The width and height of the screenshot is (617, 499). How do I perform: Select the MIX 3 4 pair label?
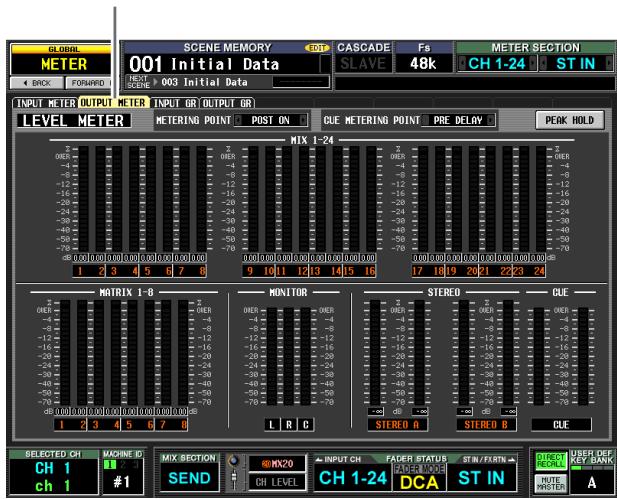point(123,271)
